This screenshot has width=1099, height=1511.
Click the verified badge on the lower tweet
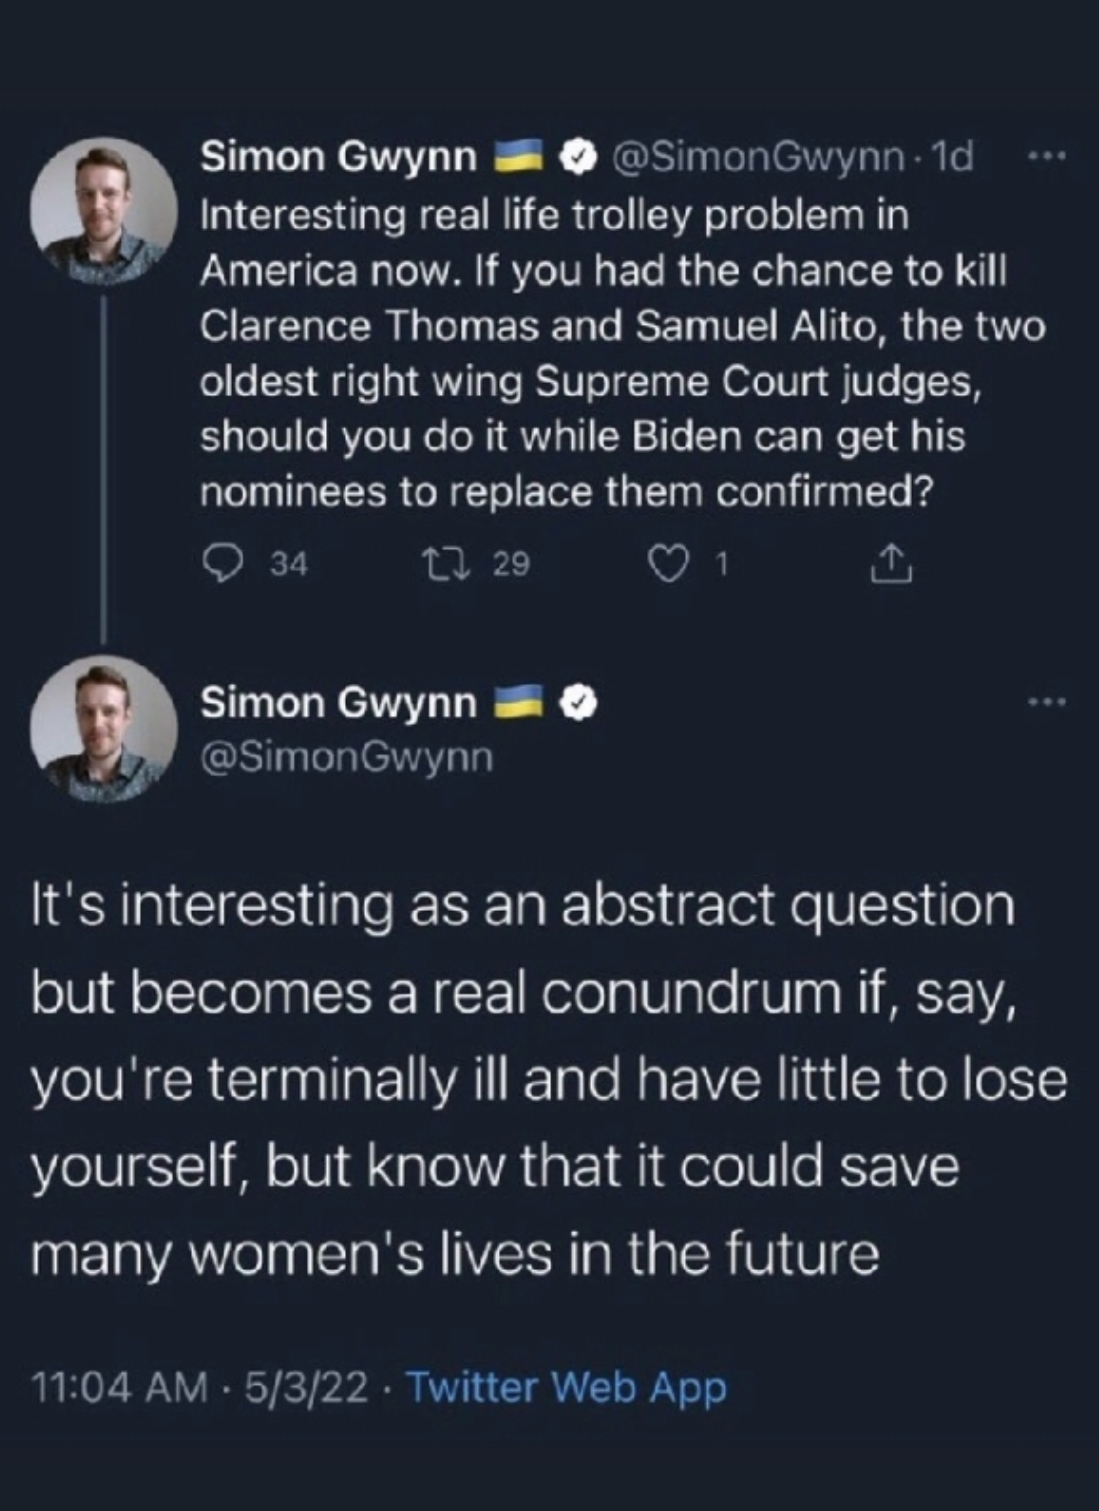pyautogui.click(x=578, y=703)
